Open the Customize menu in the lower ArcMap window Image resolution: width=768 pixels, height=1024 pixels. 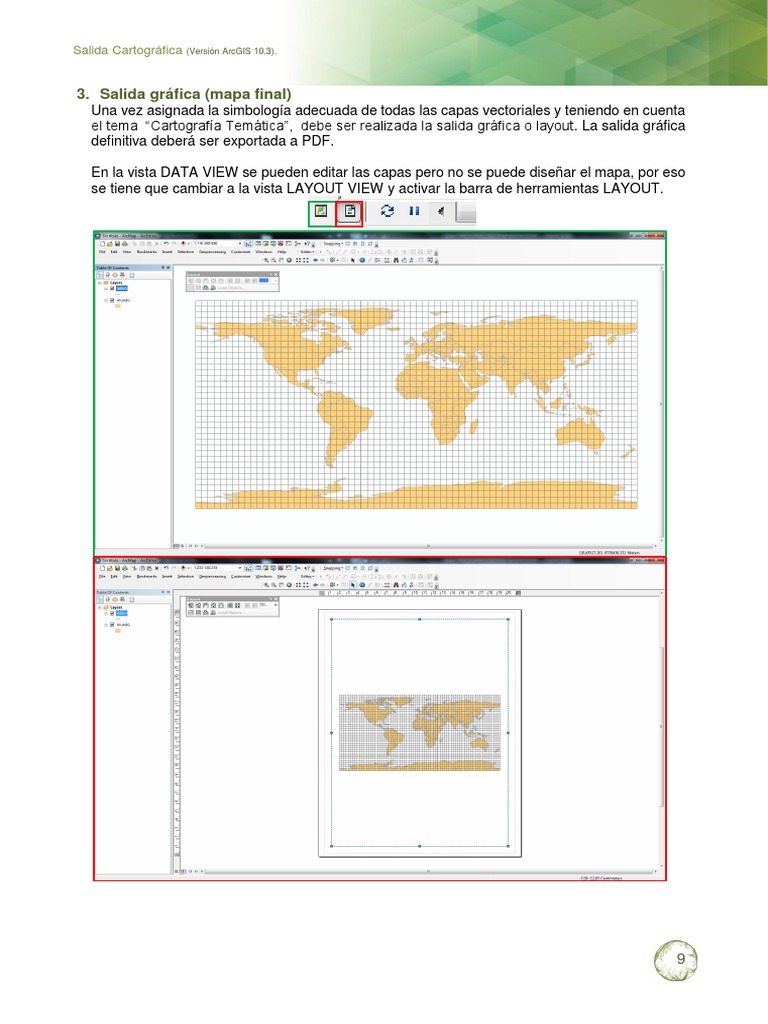click(x=240, y=577)
